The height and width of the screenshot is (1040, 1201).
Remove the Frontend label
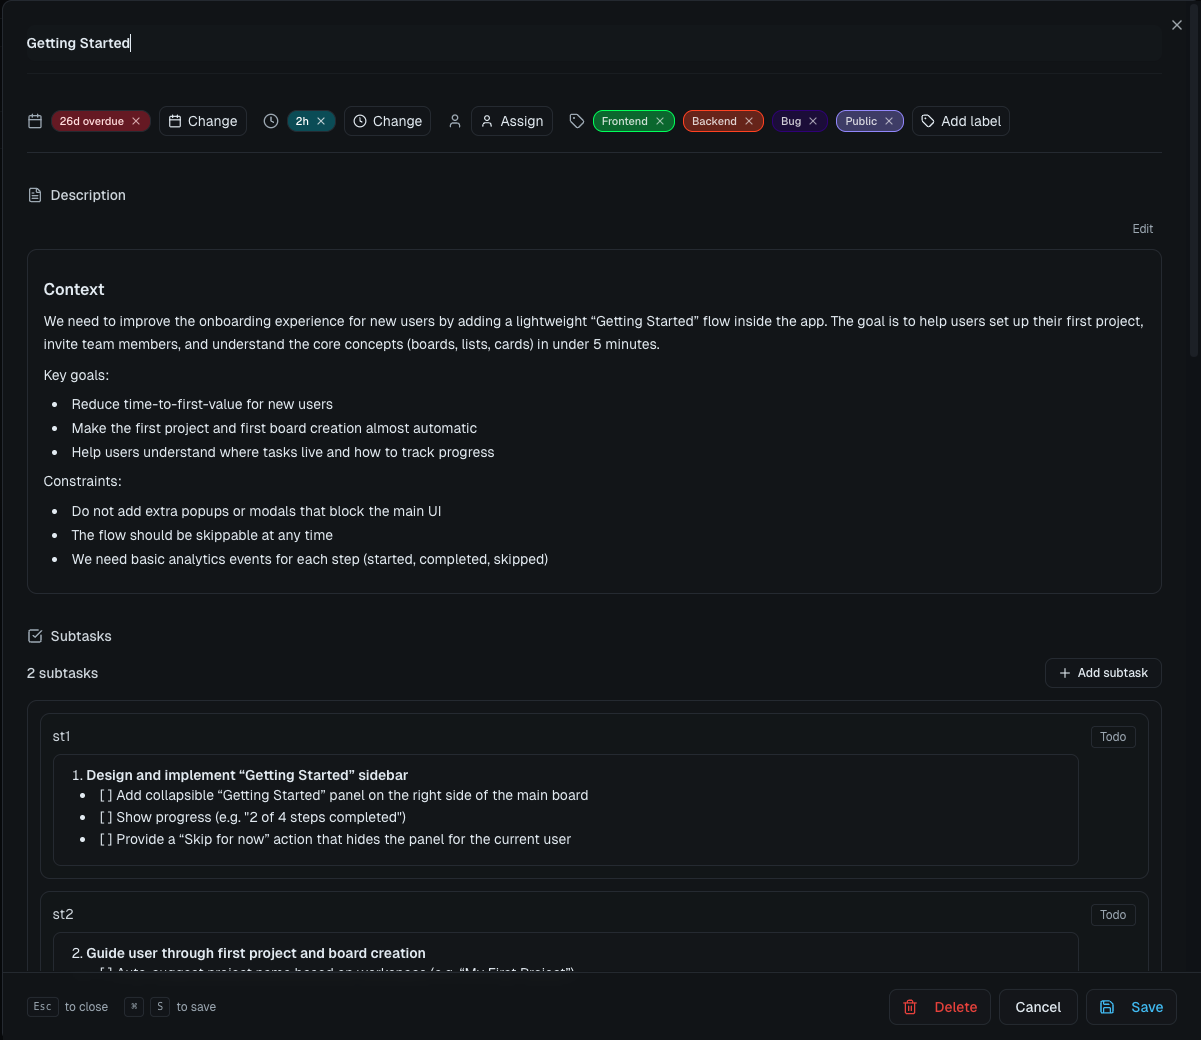[x=659, y=120]
